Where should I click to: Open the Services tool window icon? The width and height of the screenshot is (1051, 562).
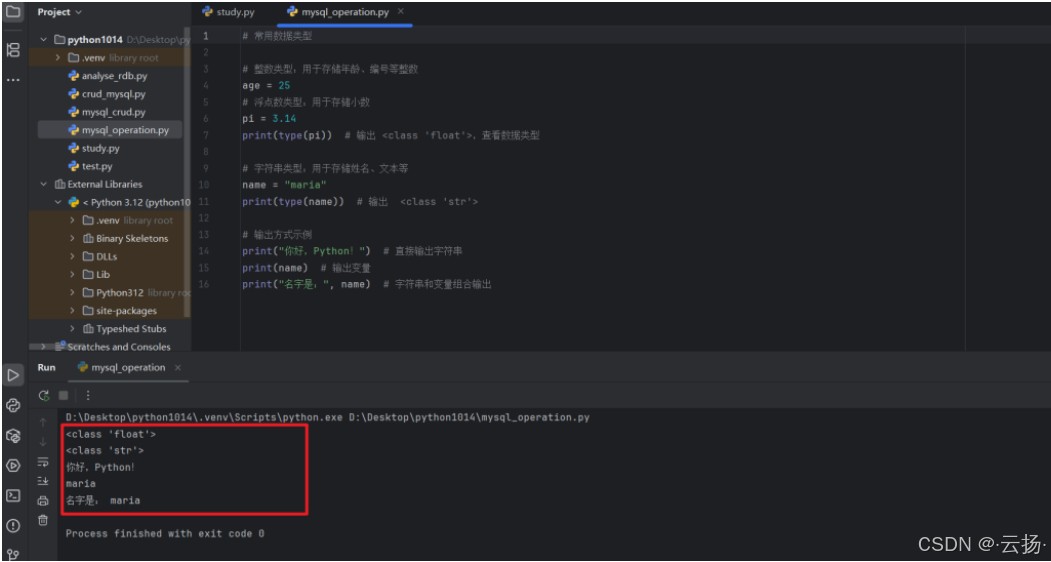[13, 465]
